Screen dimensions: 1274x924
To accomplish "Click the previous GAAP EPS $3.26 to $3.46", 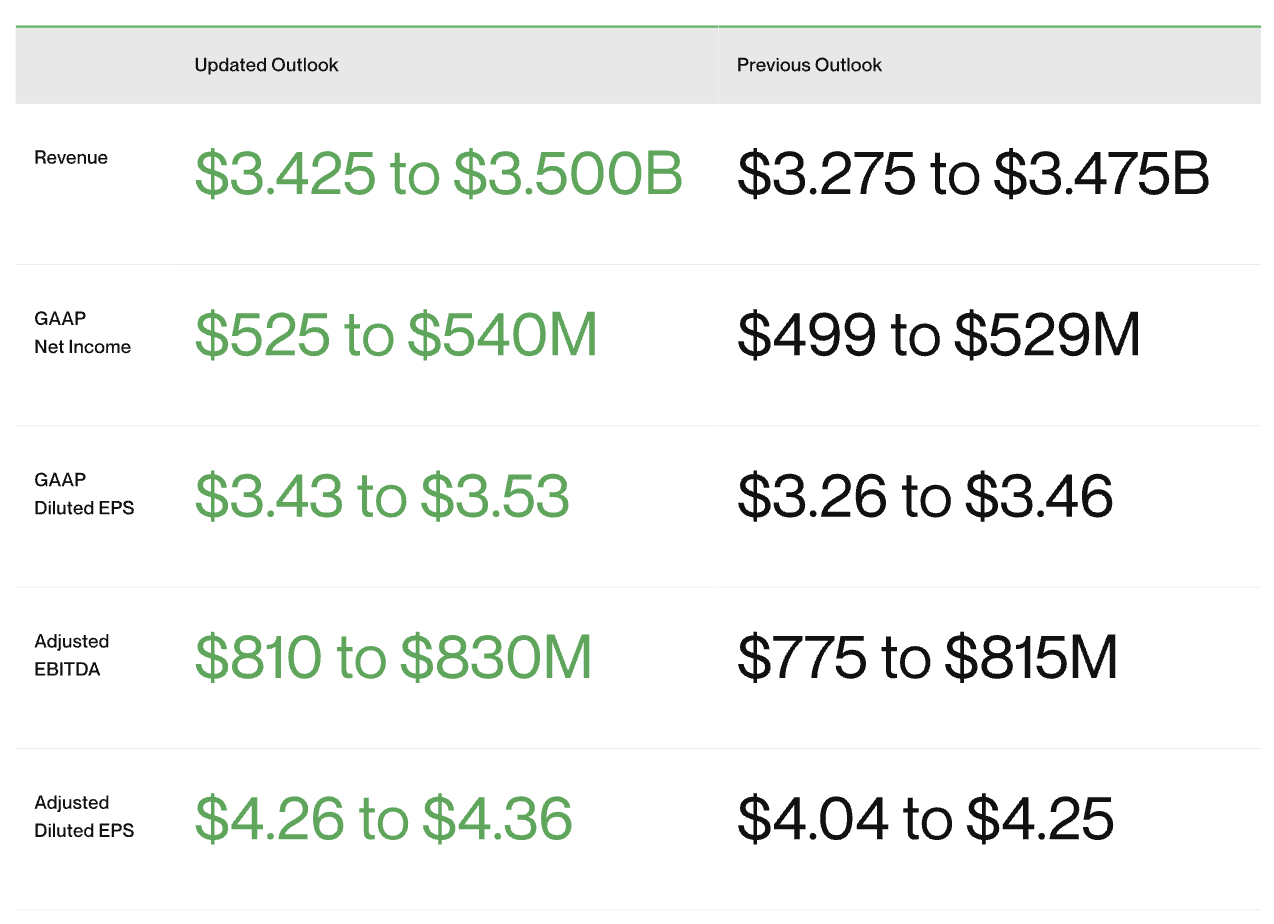I will click(925, 496).
